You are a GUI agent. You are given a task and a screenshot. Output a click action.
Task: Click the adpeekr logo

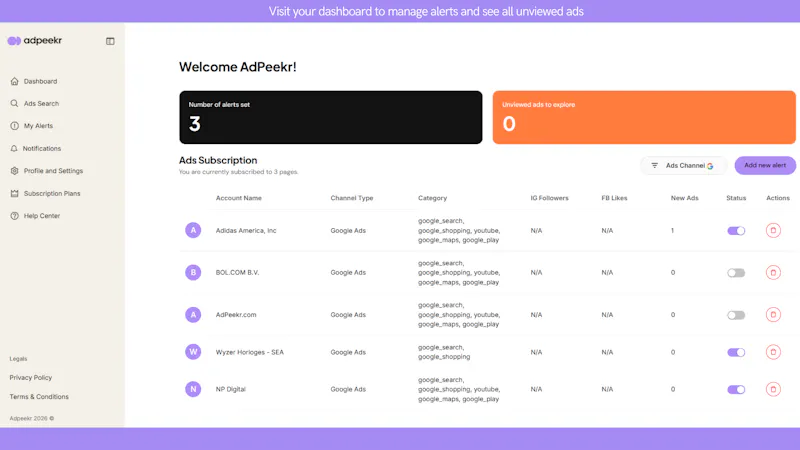(35, 40)
